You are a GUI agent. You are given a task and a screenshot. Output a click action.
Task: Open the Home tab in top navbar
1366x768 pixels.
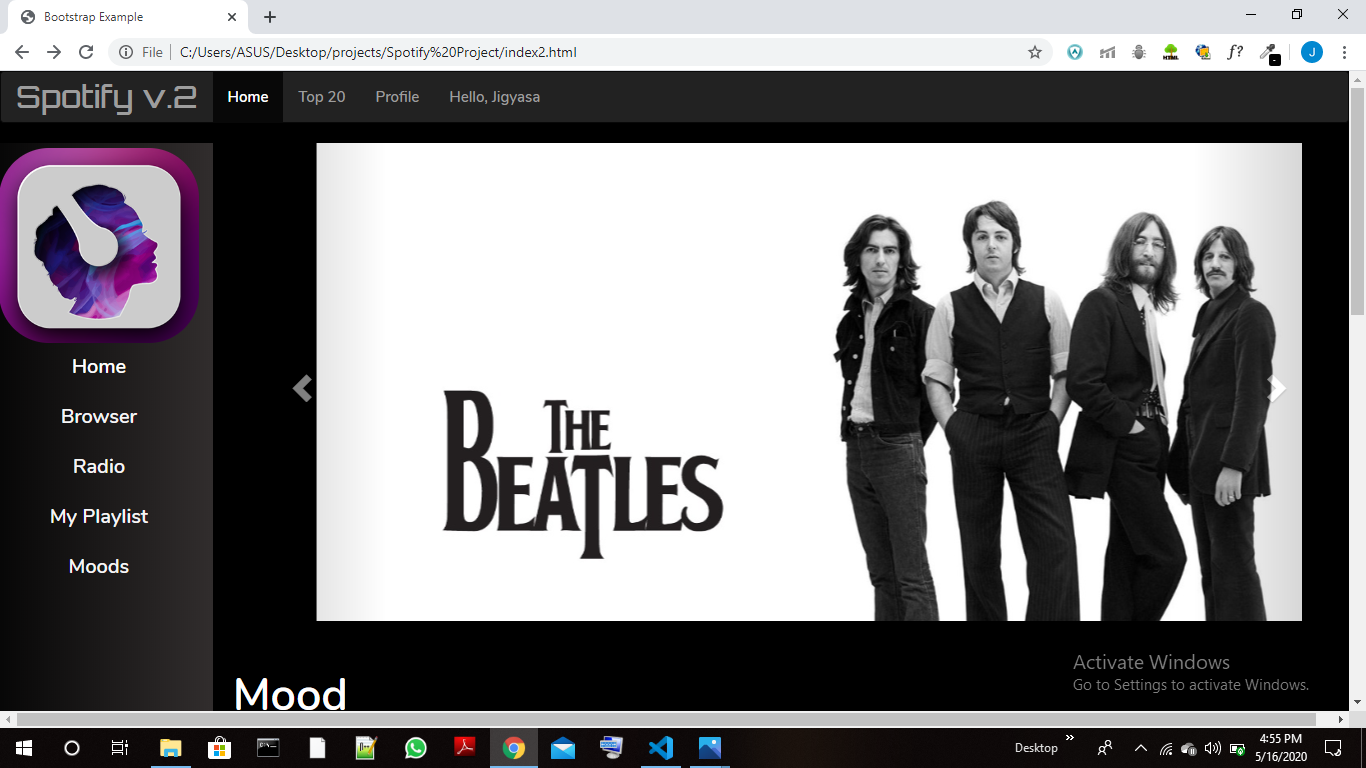pyautogui.click(x=248, y=97)
